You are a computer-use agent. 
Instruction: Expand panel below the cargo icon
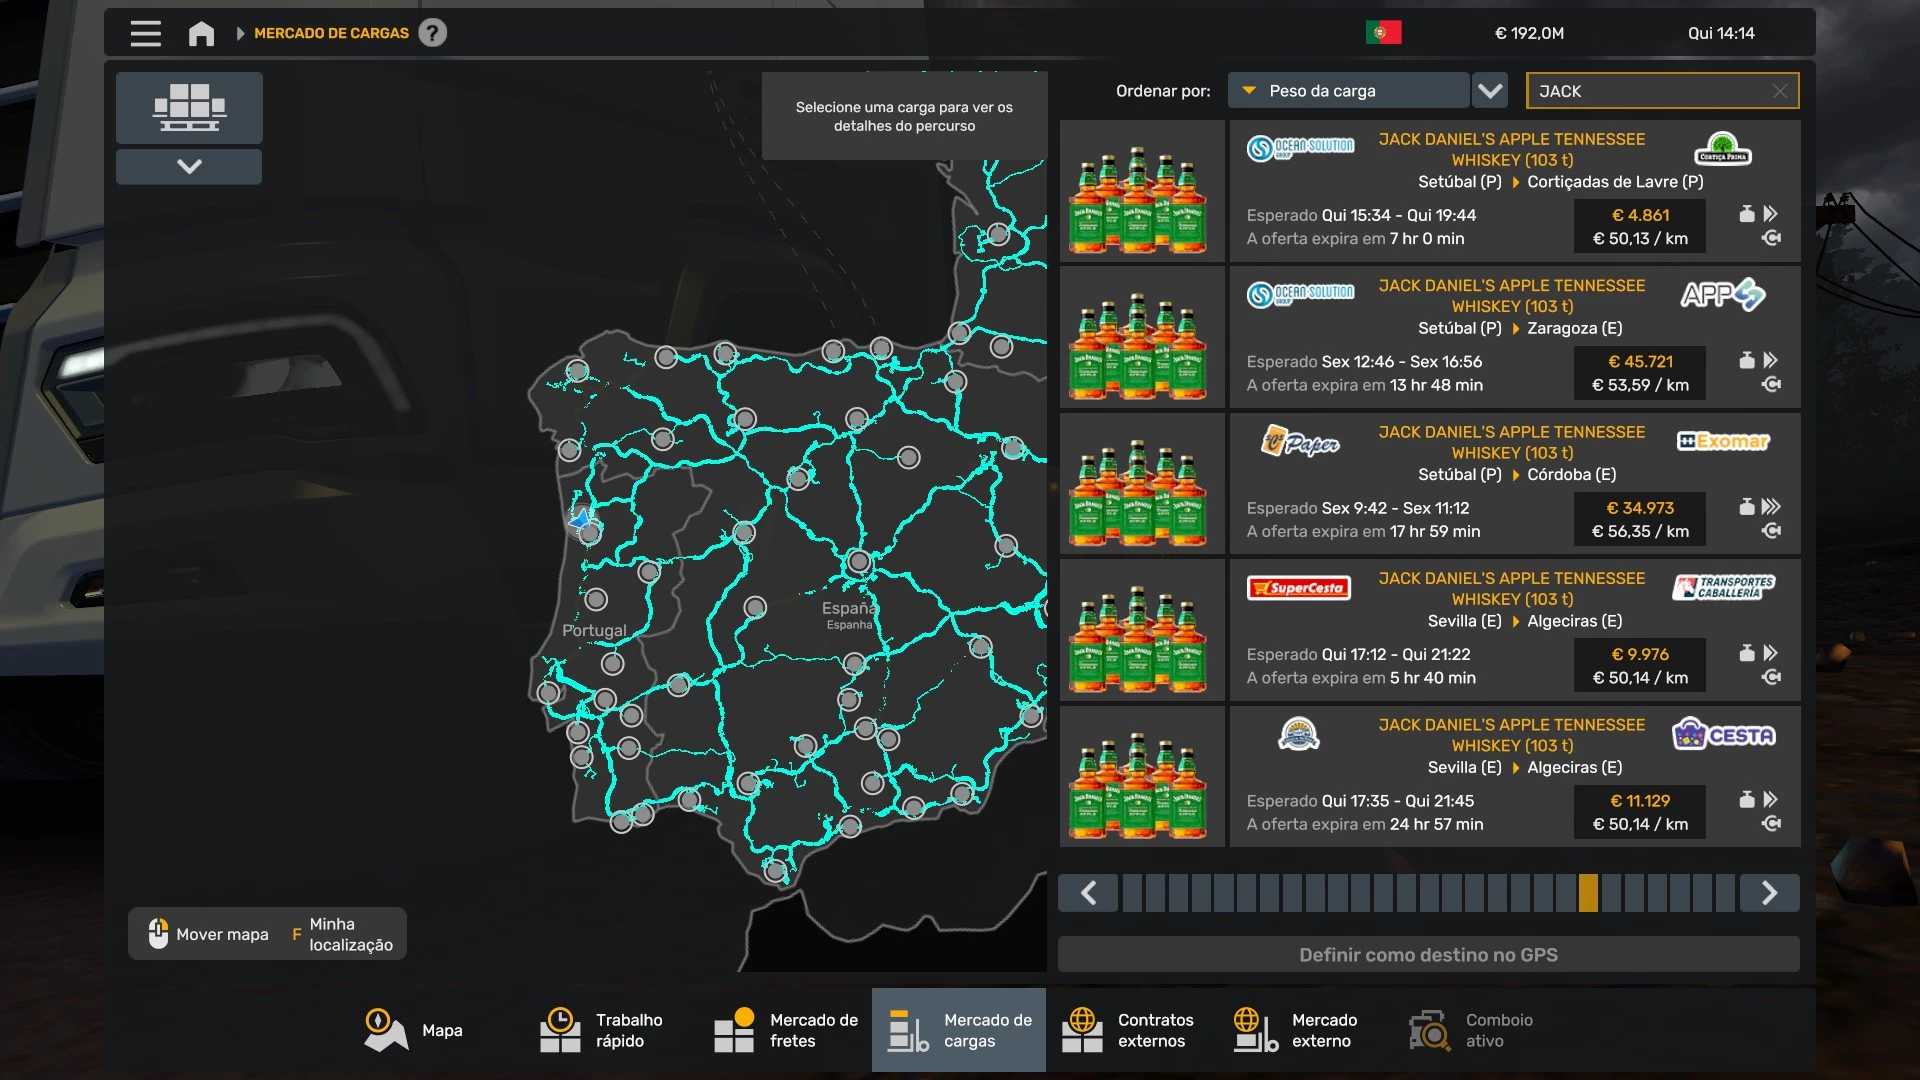(x=189, y=166)
